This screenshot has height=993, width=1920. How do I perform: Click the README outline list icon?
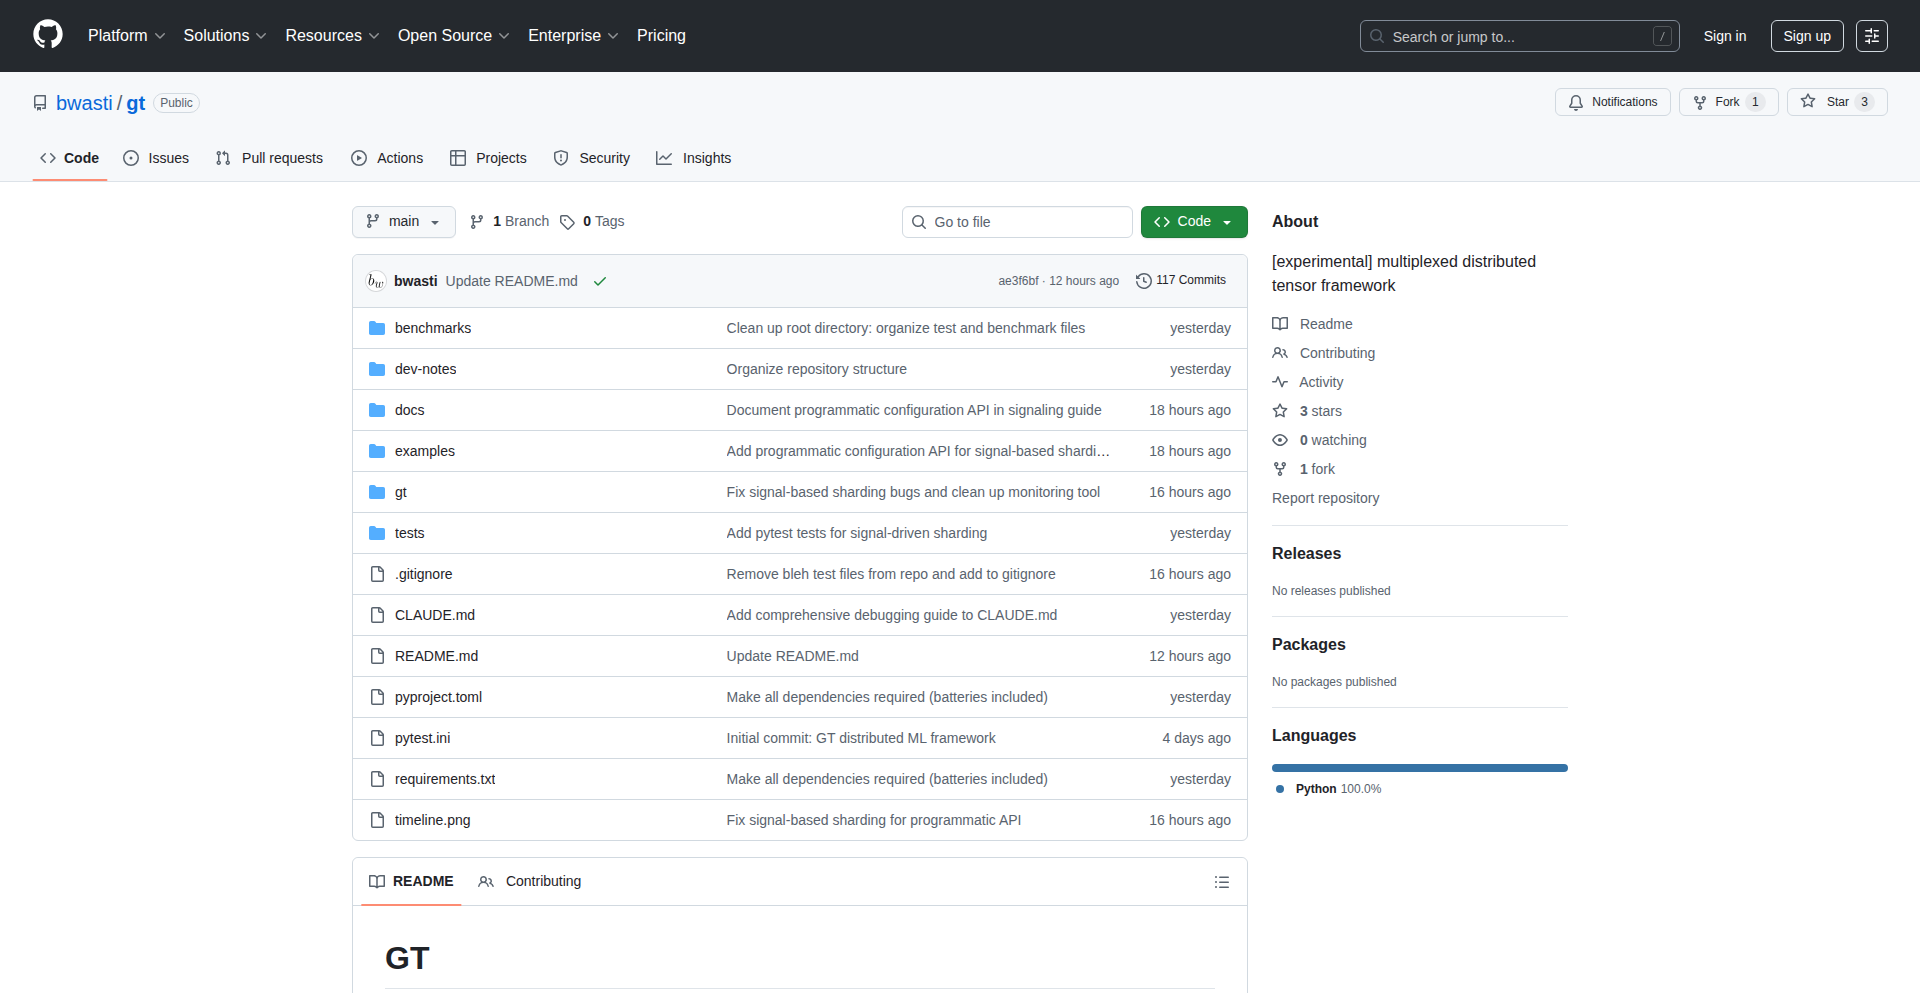click(1221, 882)
